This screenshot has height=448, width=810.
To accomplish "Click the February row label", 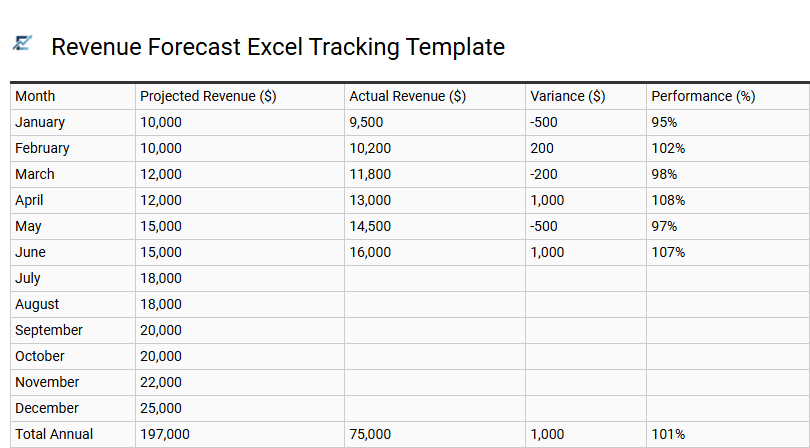I will click(x=42, y=148).
